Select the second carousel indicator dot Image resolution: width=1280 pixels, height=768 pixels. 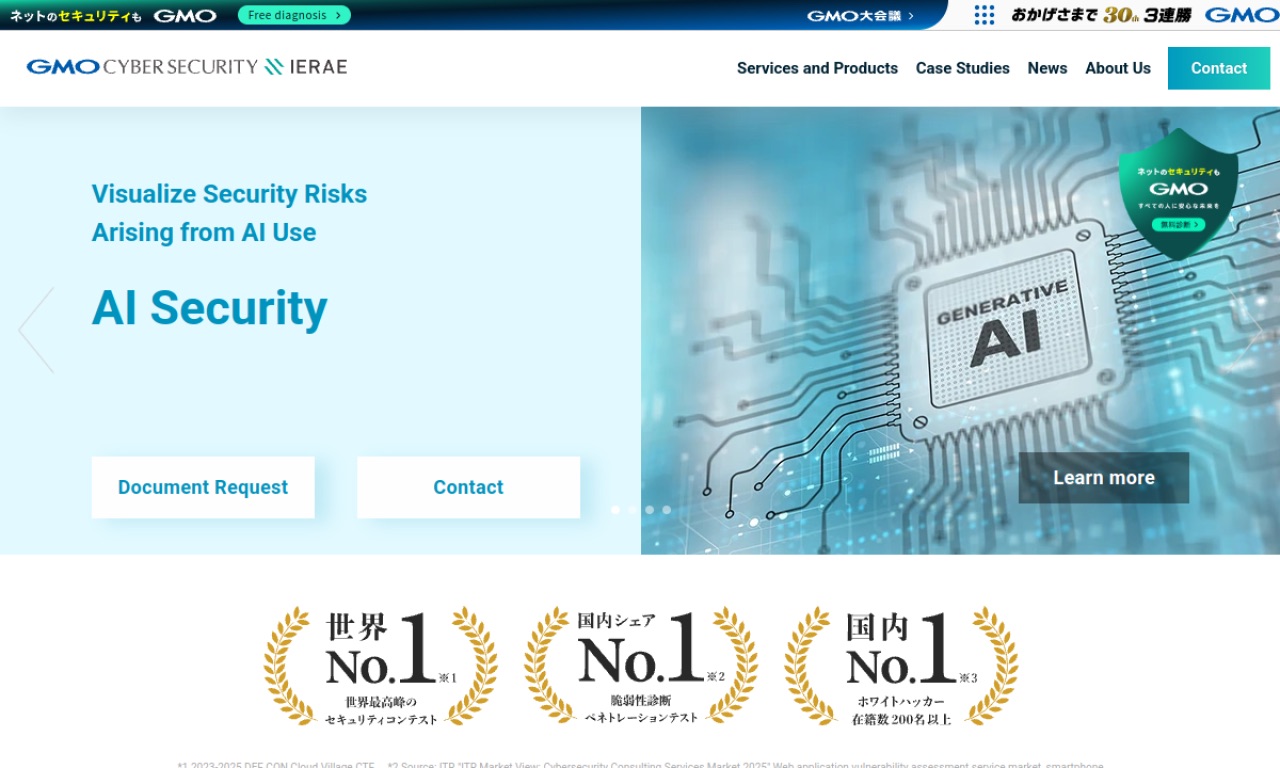pyautogui.click(x=632, y=510)
